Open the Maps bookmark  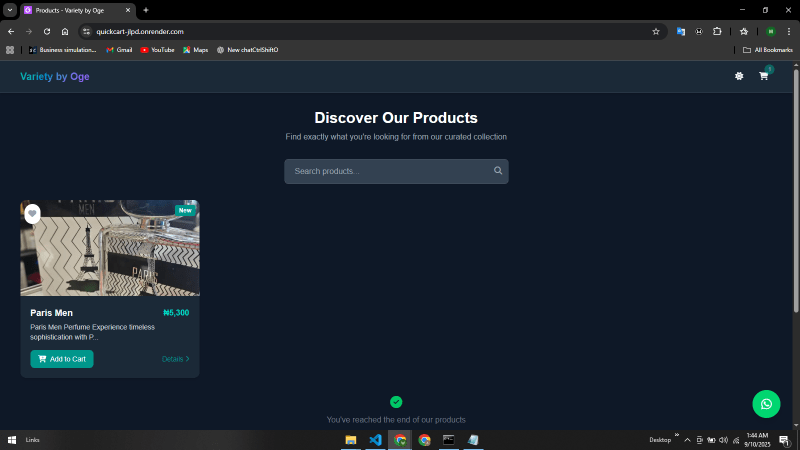[x=195, y=50]
